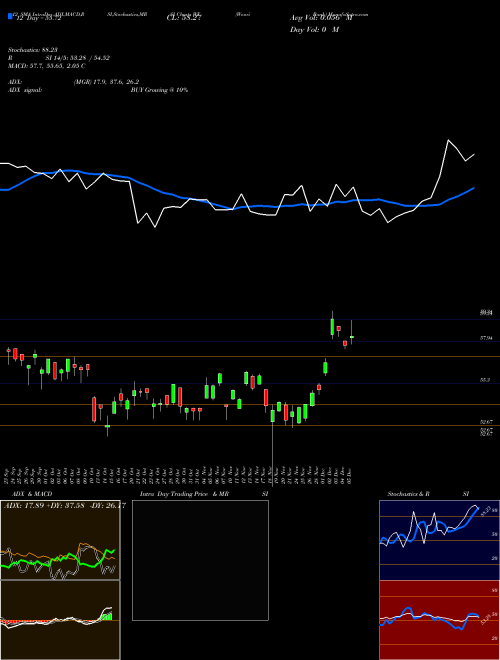
Task: Click the "ADX signal:" label
Action: (25, 90)
